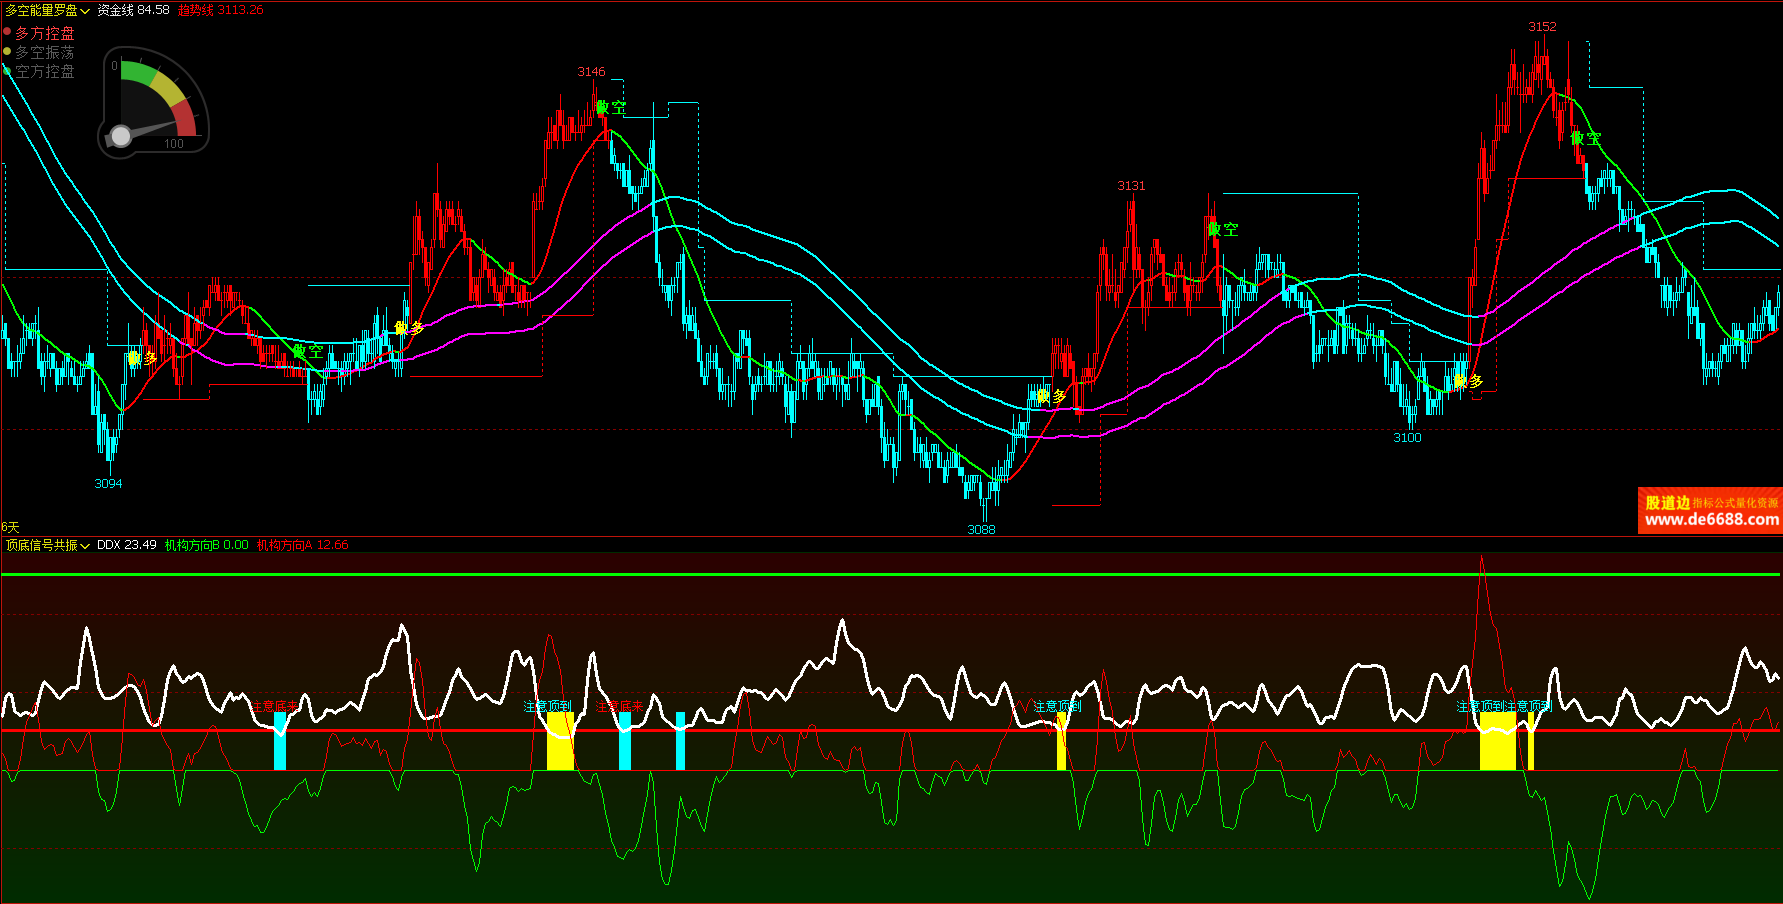
Task: Click the 顶底信号共振 indicator name
Action: tap(41, 545)
